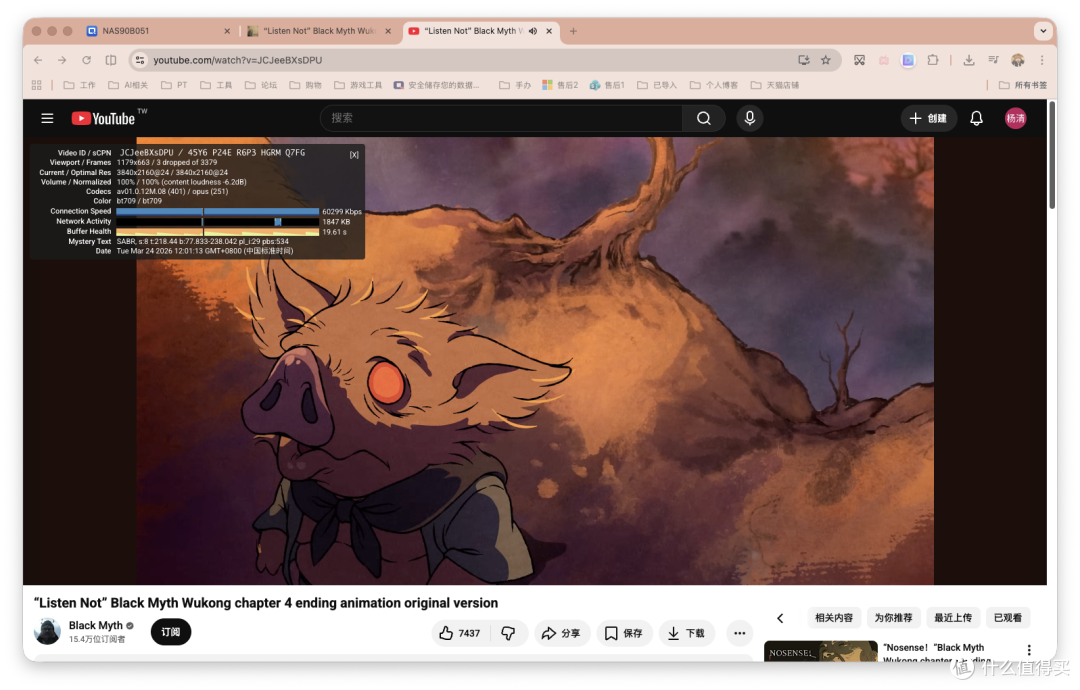Open options for the Nosense! recommended video
This screenshot has width=1080, height=690.
click(1029, 650)
